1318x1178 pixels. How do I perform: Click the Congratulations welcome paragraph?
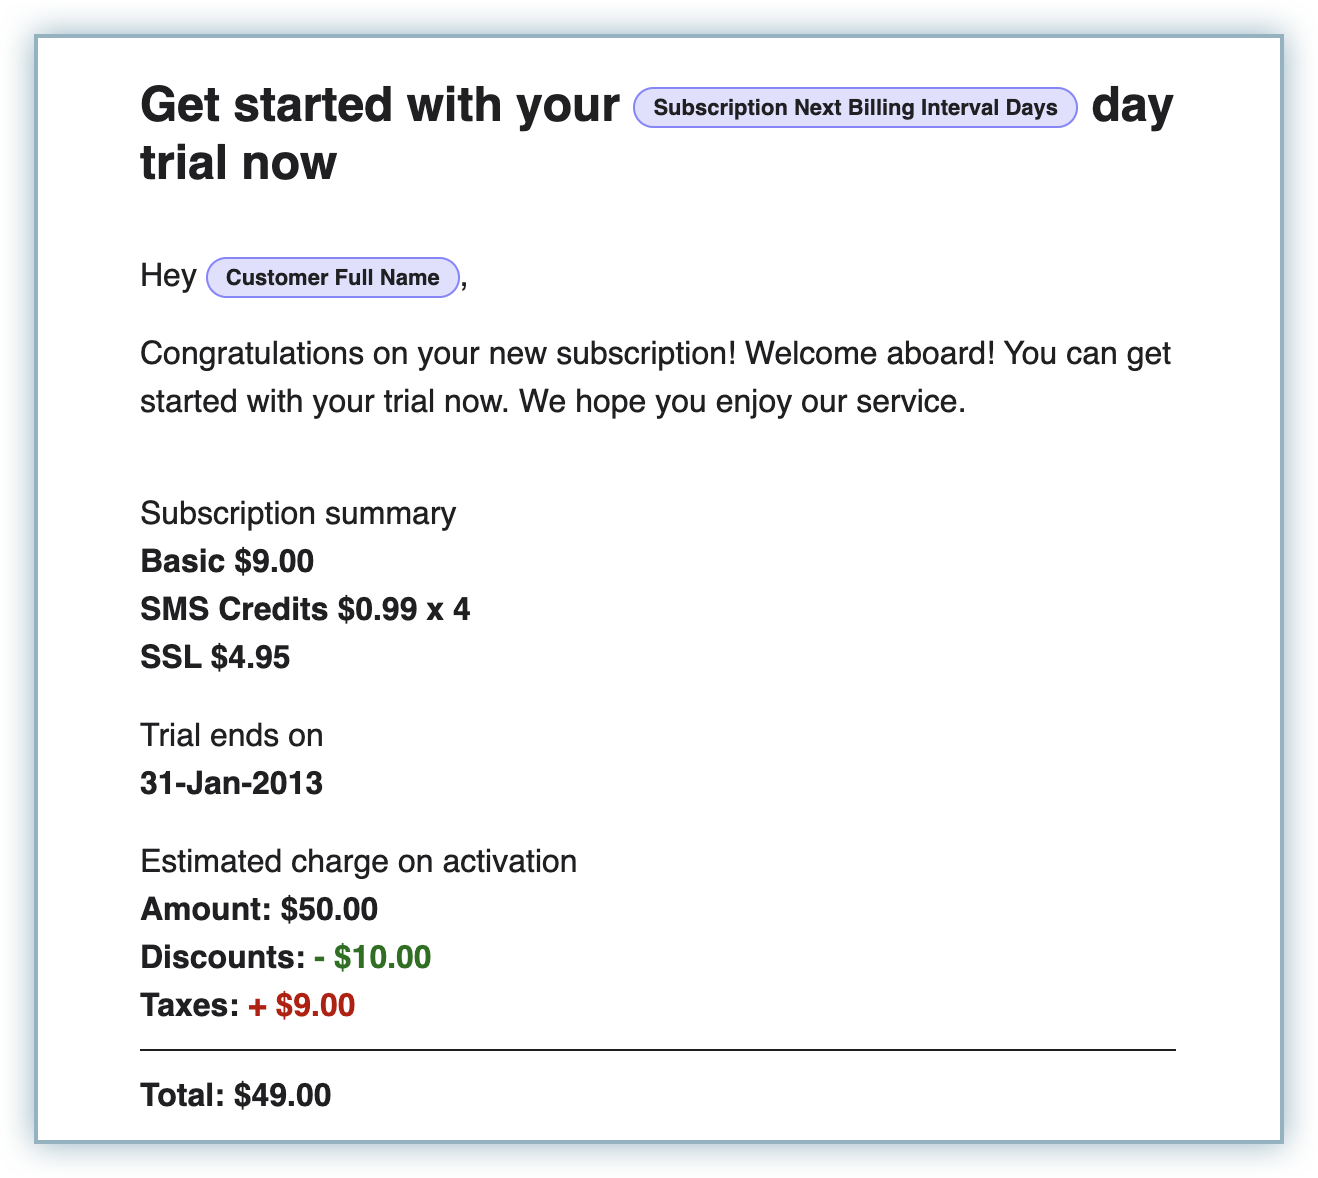coord(655,378)
